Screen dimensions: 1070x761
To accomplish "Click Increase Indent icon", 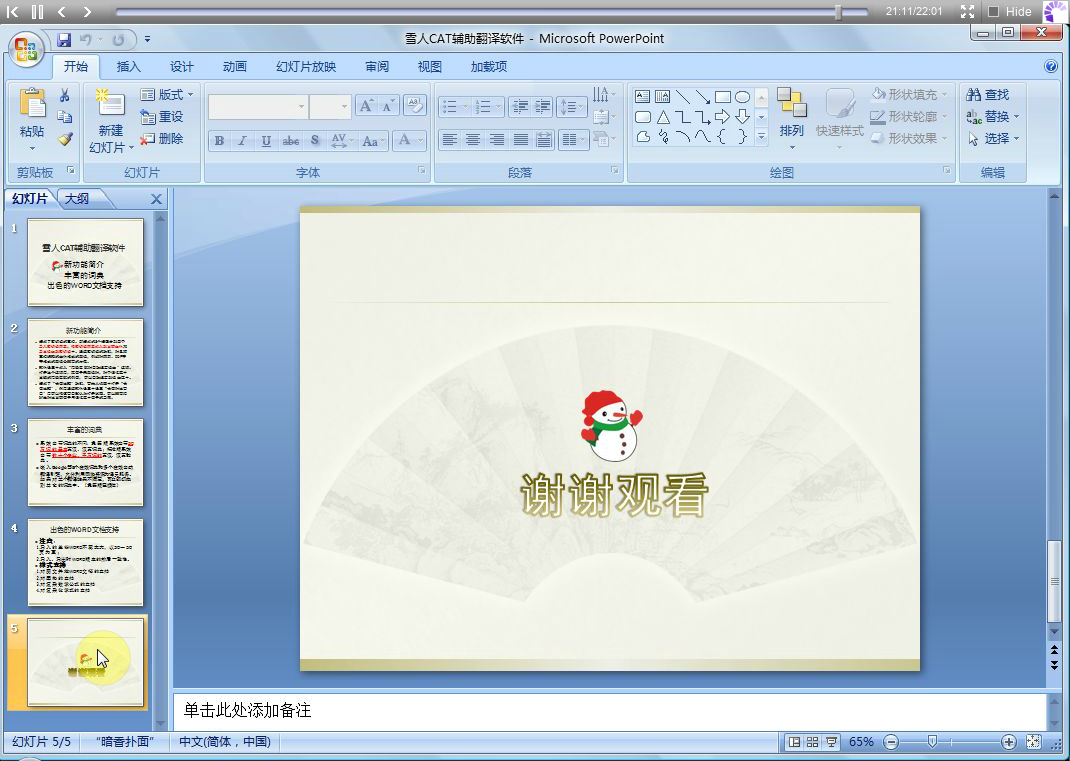I will pyautogui.click(x=543, y=106).
